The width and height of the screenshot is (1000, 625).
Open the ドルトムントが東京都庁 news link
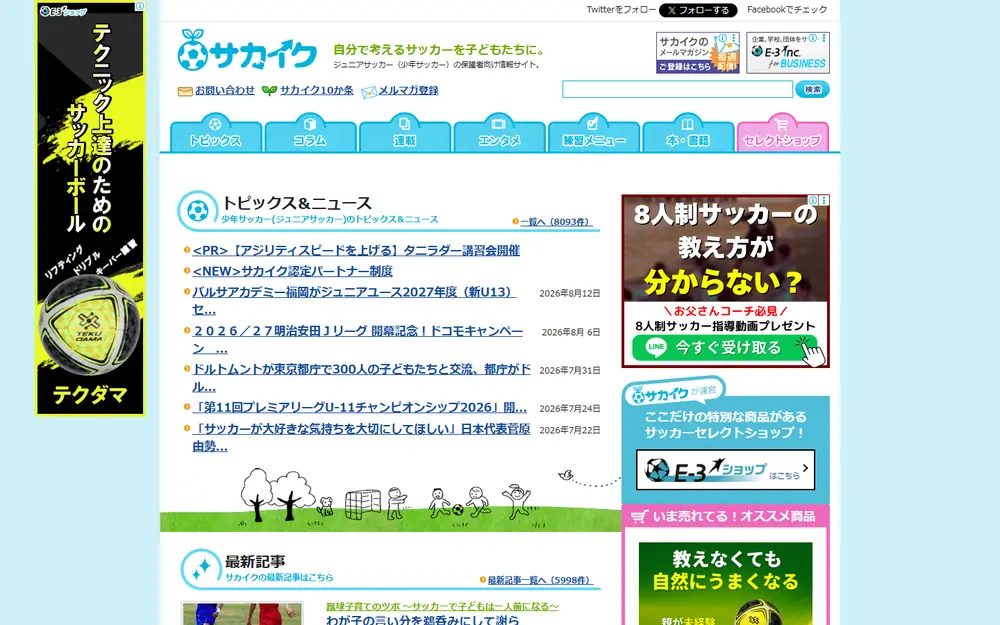361,378
